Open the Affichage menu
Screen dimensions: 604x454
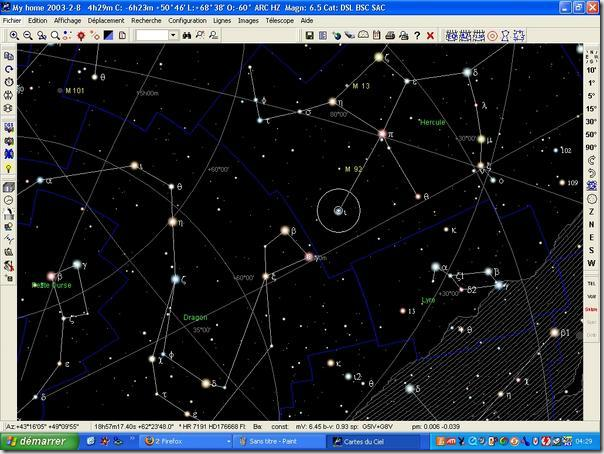(x=67, y=20)
